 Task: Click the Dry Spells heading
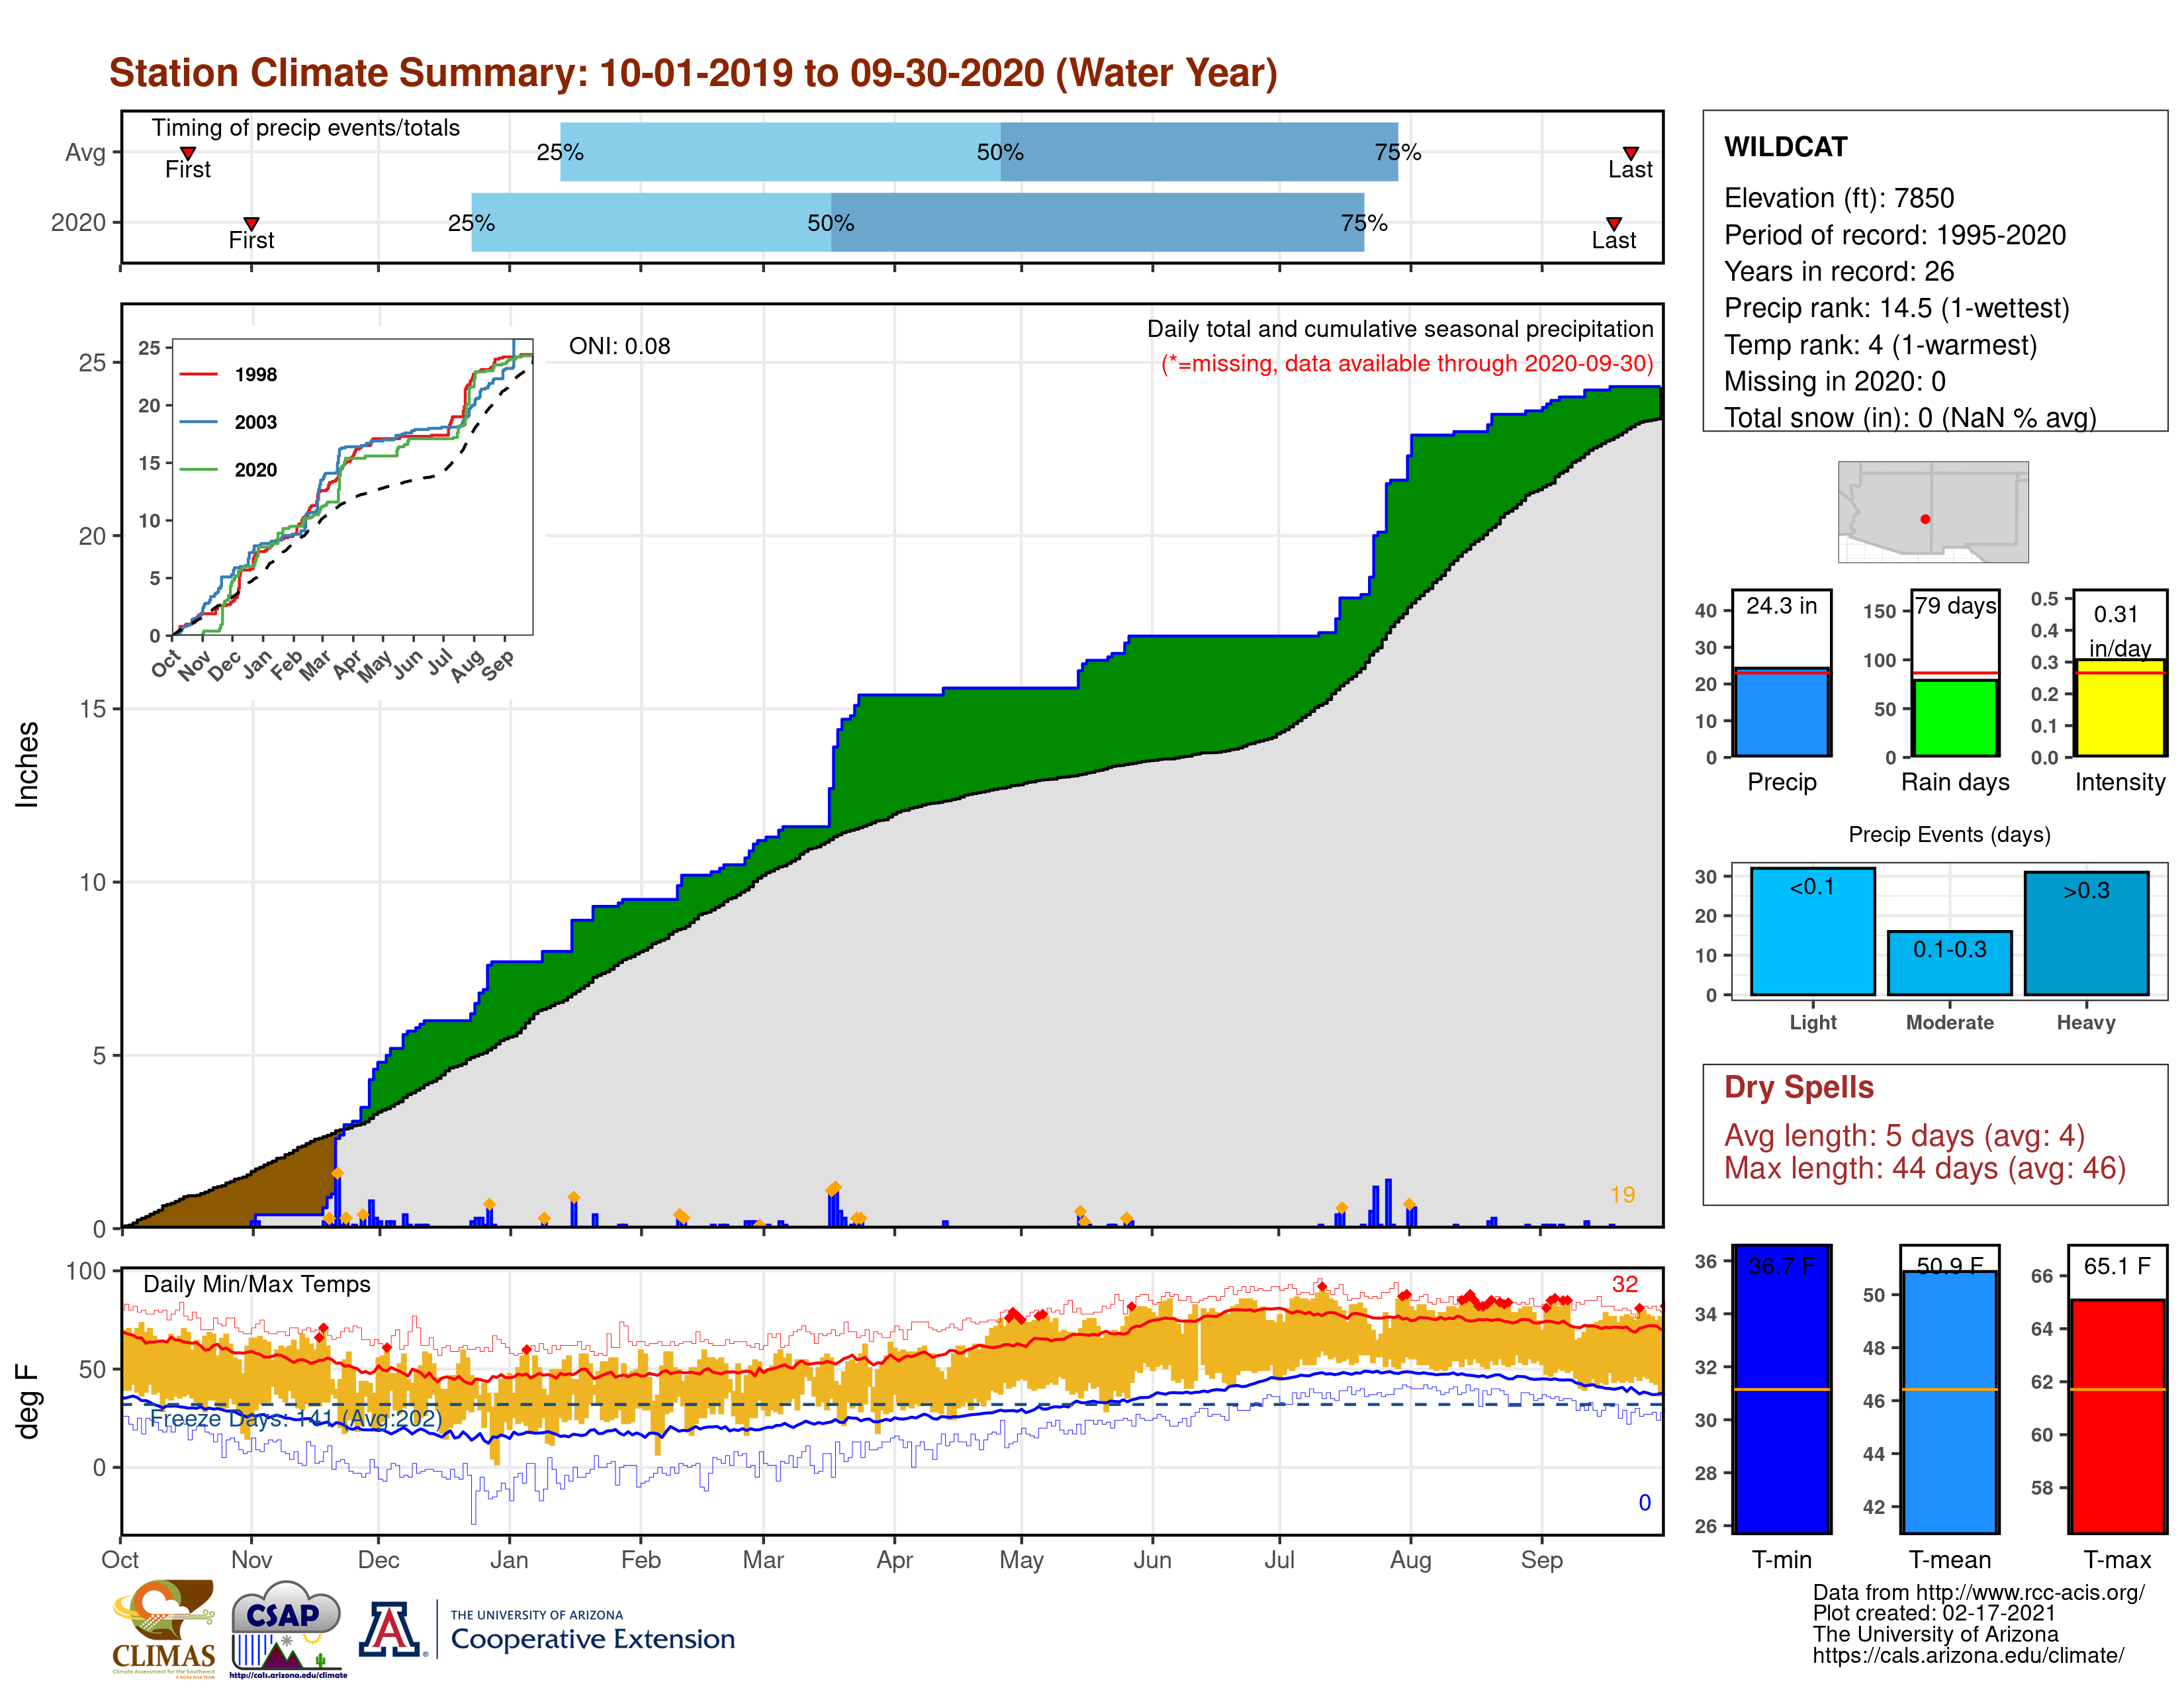(x=1798, y=1087)
